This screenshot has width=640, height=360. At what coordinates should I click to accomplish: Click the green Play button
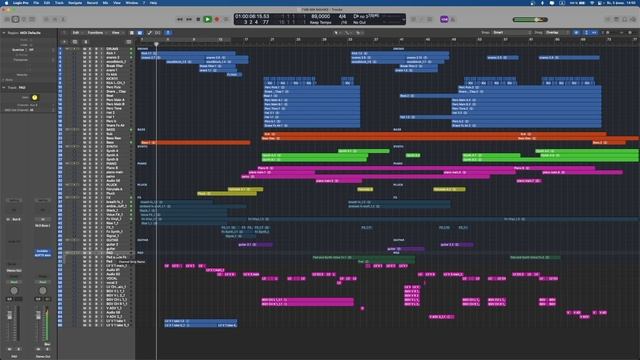207,19
